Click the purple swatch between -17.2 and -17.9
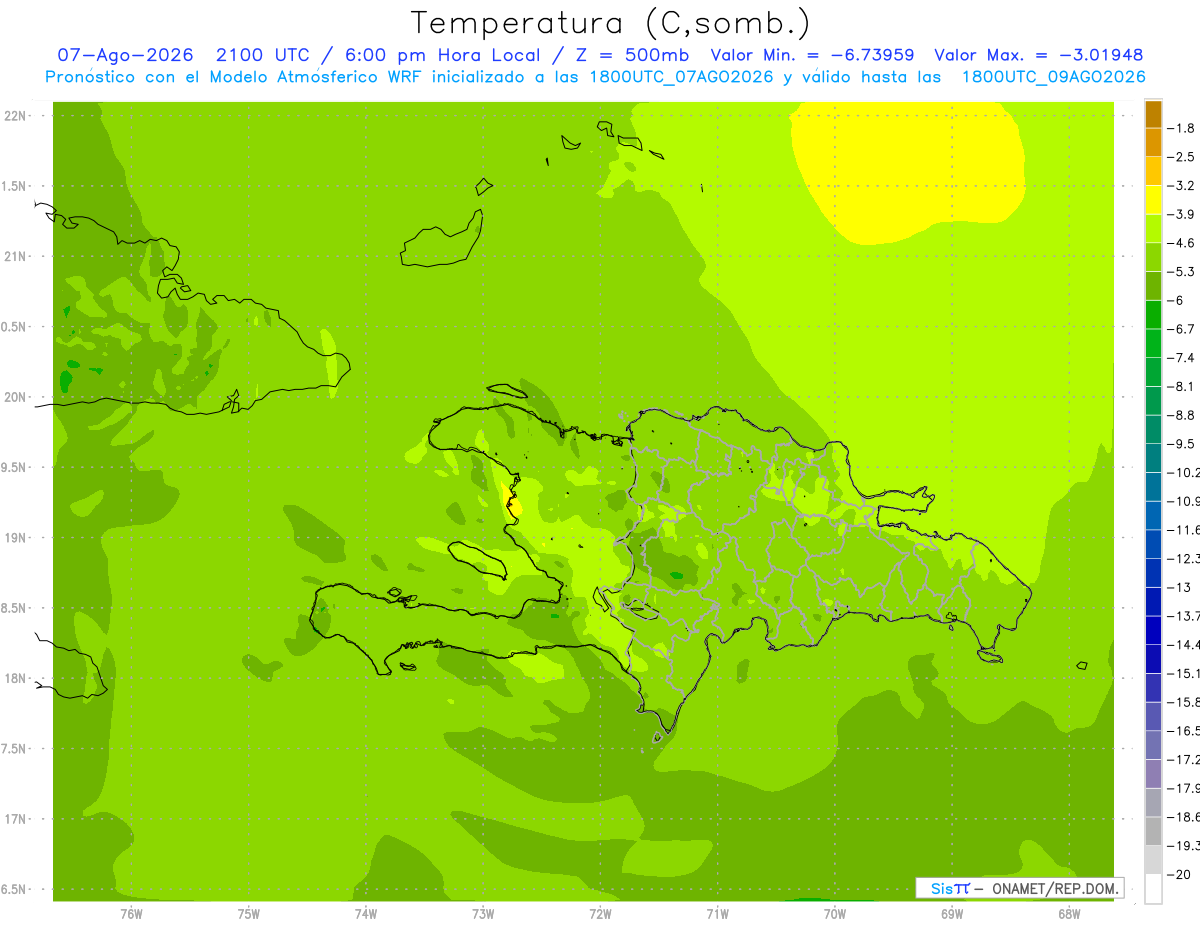 [x=1153, y=774]
